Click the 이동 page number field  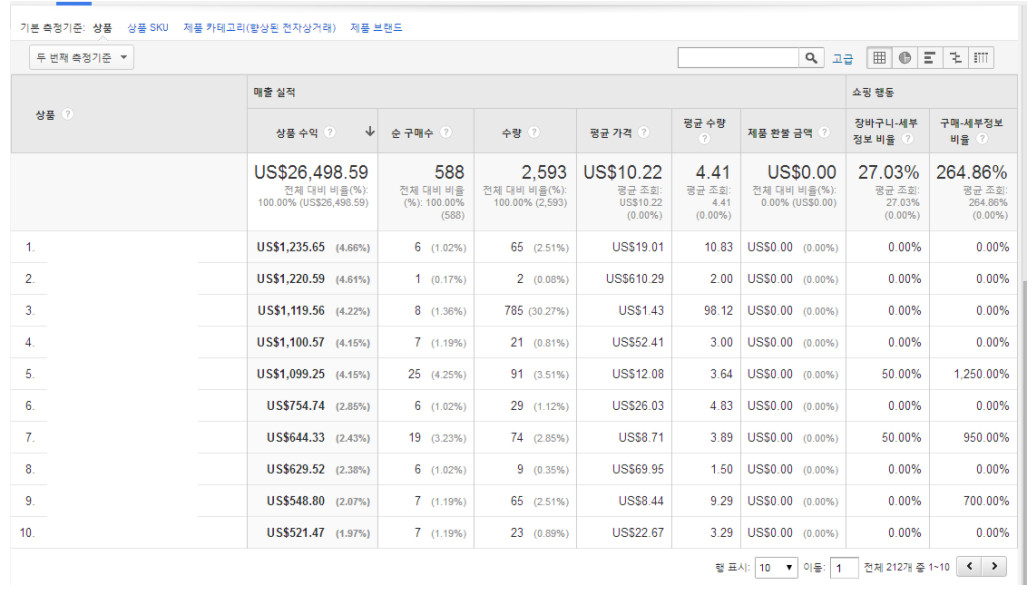coord(844,567)
